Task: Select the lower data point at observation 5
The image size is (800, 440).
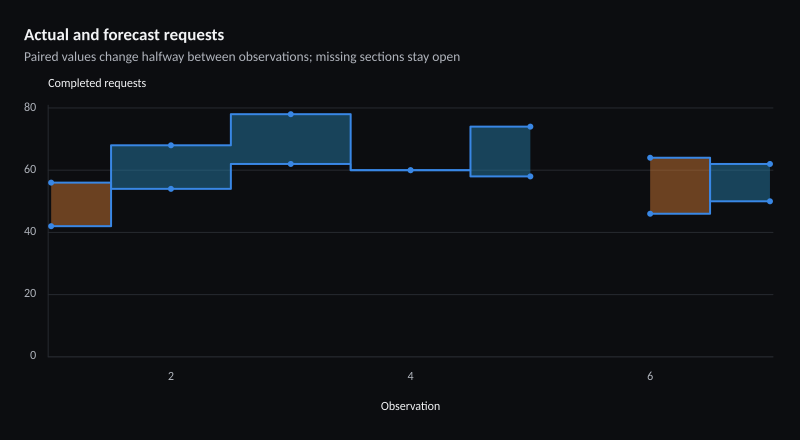Action: pos(530,177)
